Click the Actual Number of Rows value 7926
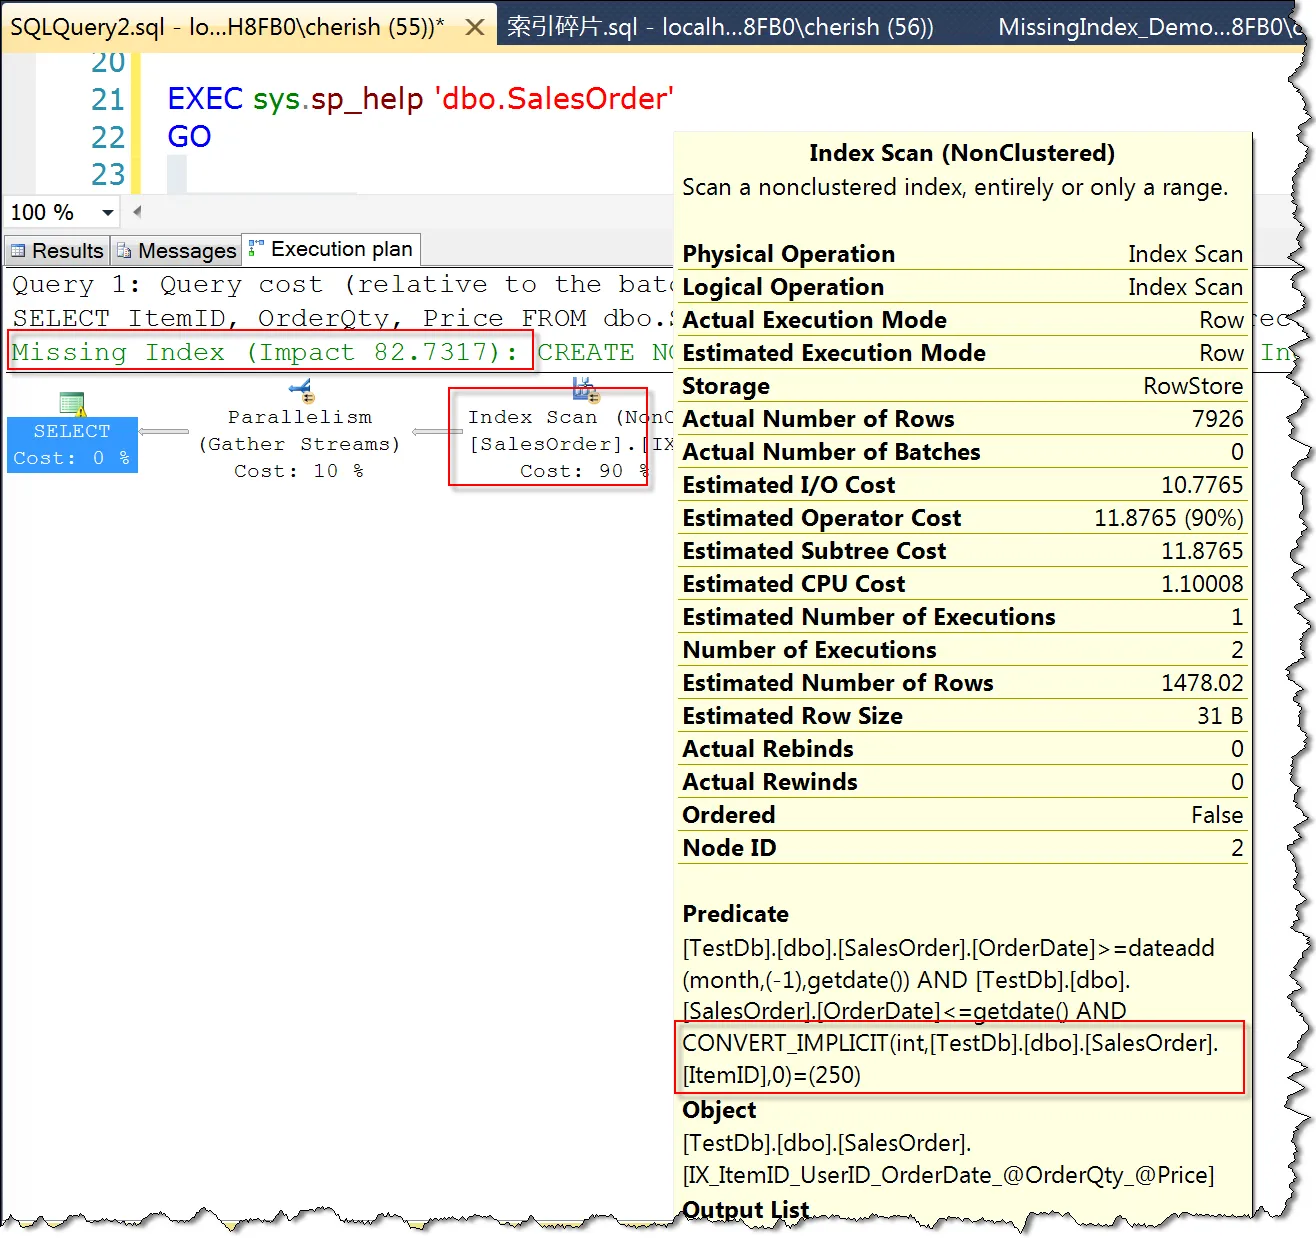The width and height of the screenshot is (1316, 1238). 1217,419
